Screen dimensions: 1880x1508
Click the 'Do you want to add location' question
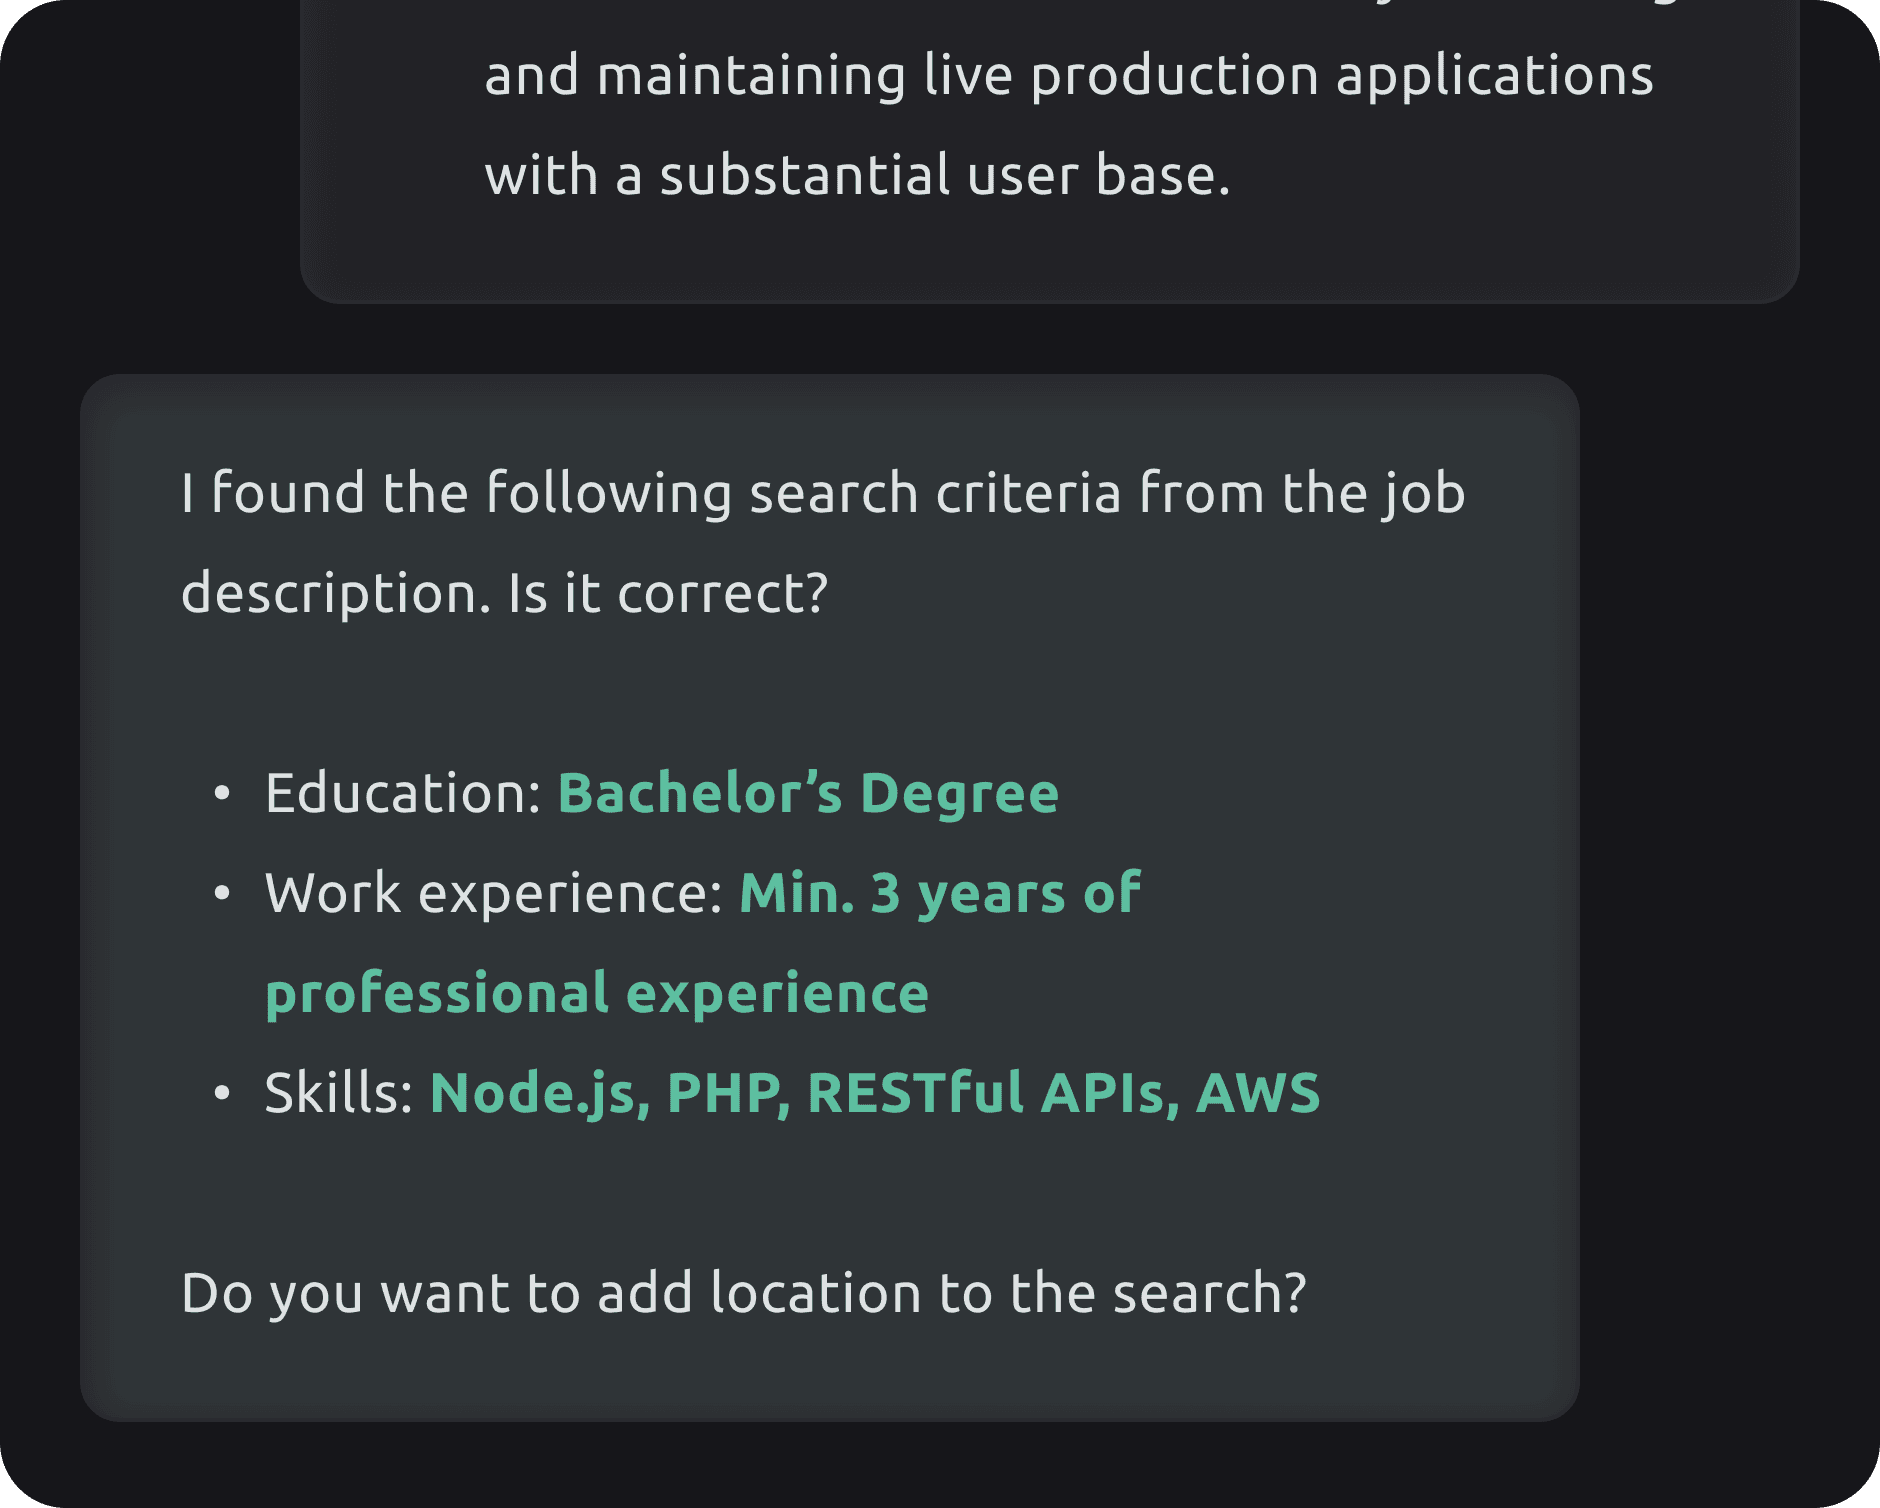744,1293
